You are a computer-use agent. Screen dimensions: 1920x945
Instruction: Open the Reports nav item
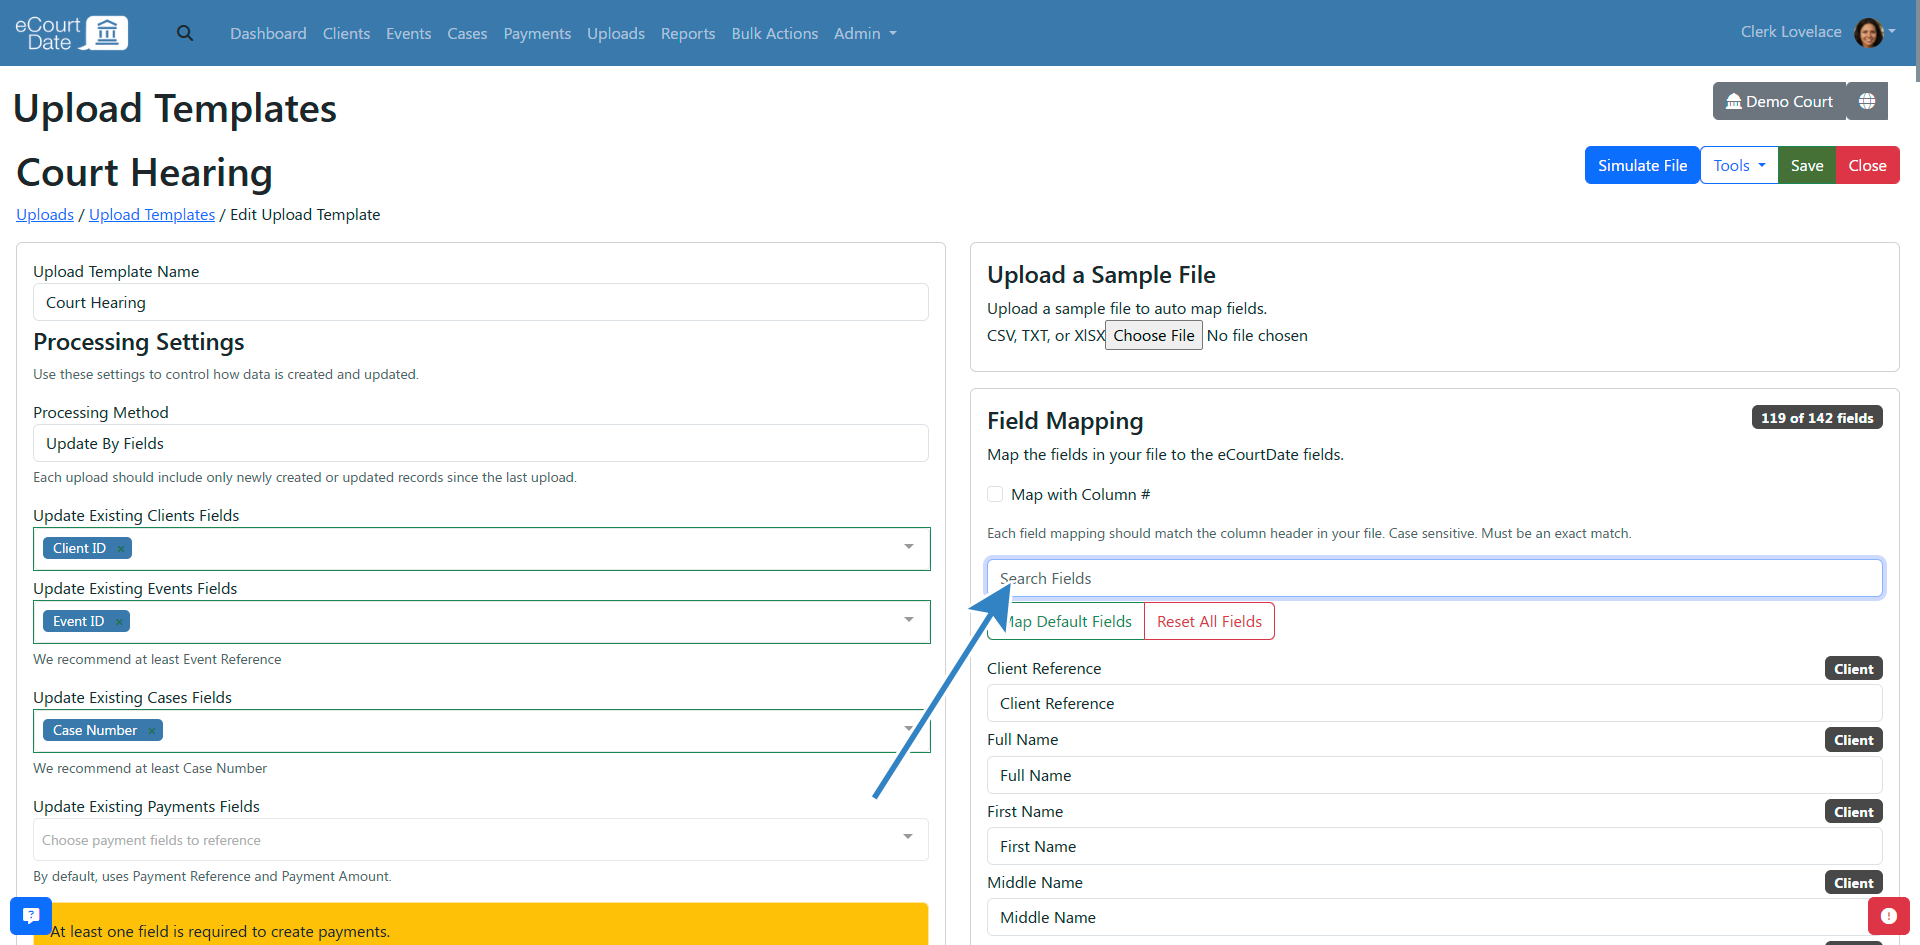pos(688,33)
